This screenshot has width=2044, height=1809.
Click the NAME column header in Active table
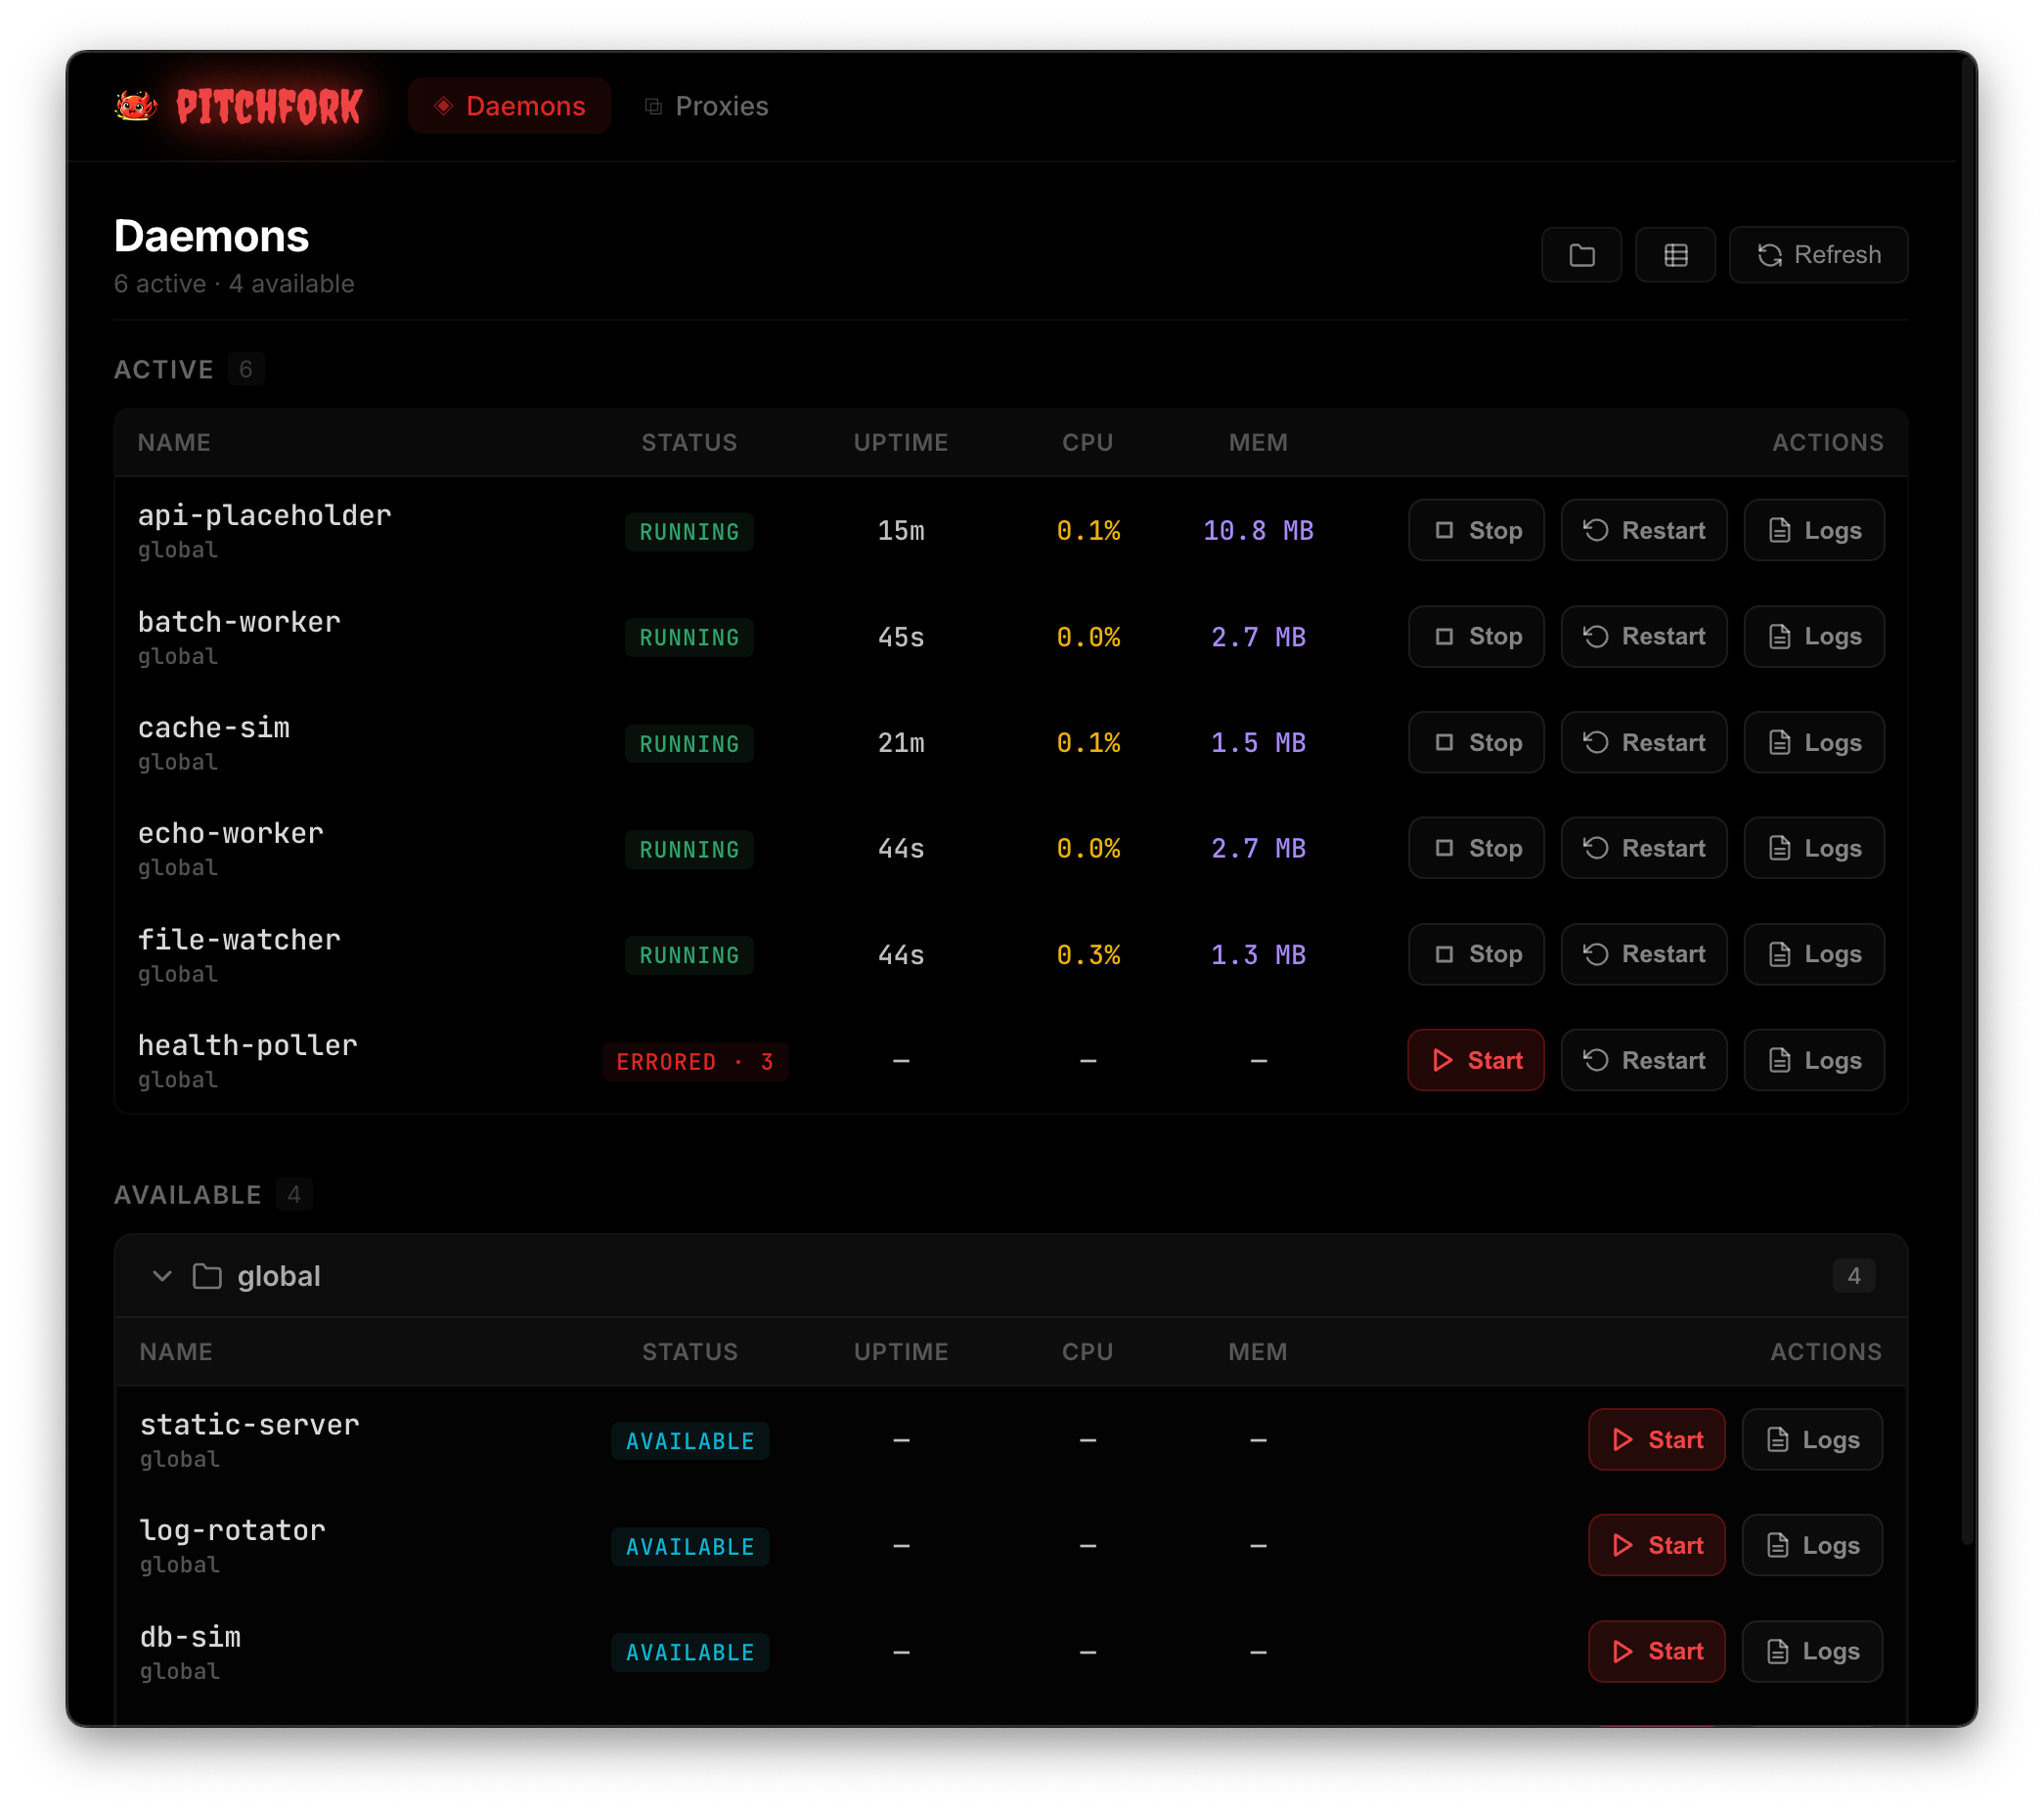point(174,442)
